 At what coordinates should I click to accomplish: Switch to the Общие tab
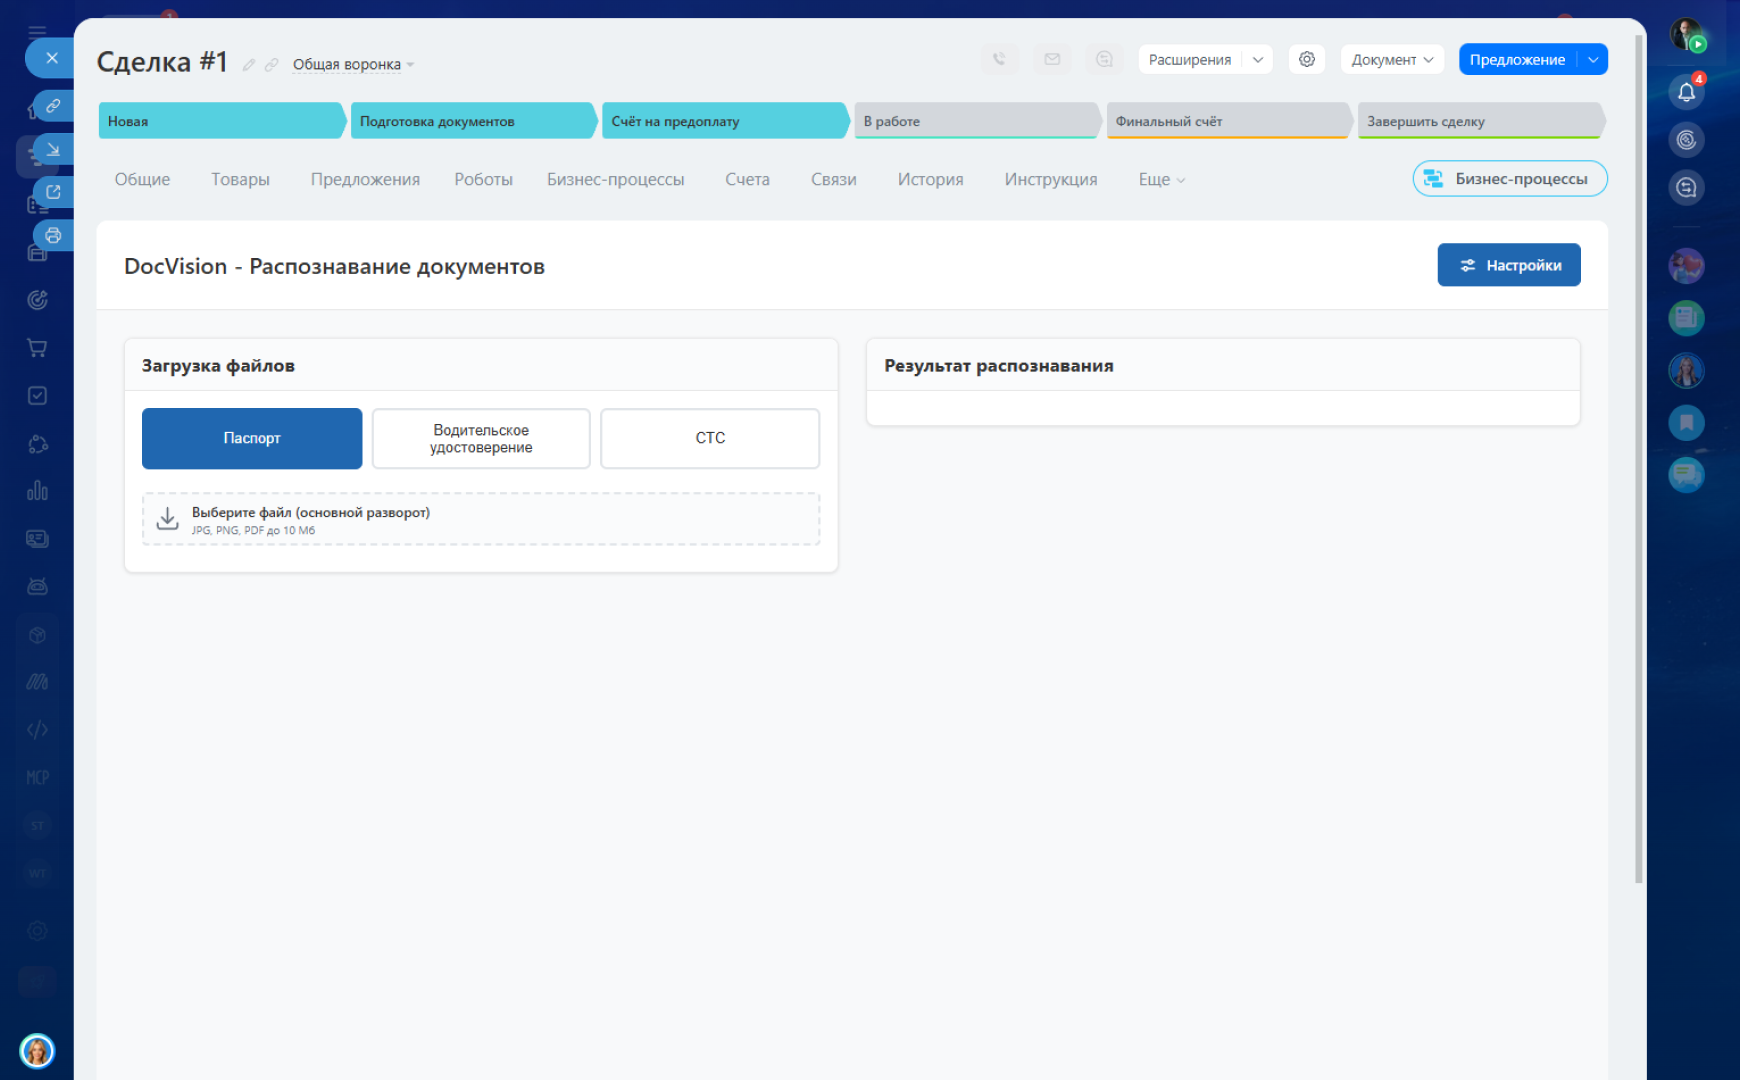(x=142, y=179)
